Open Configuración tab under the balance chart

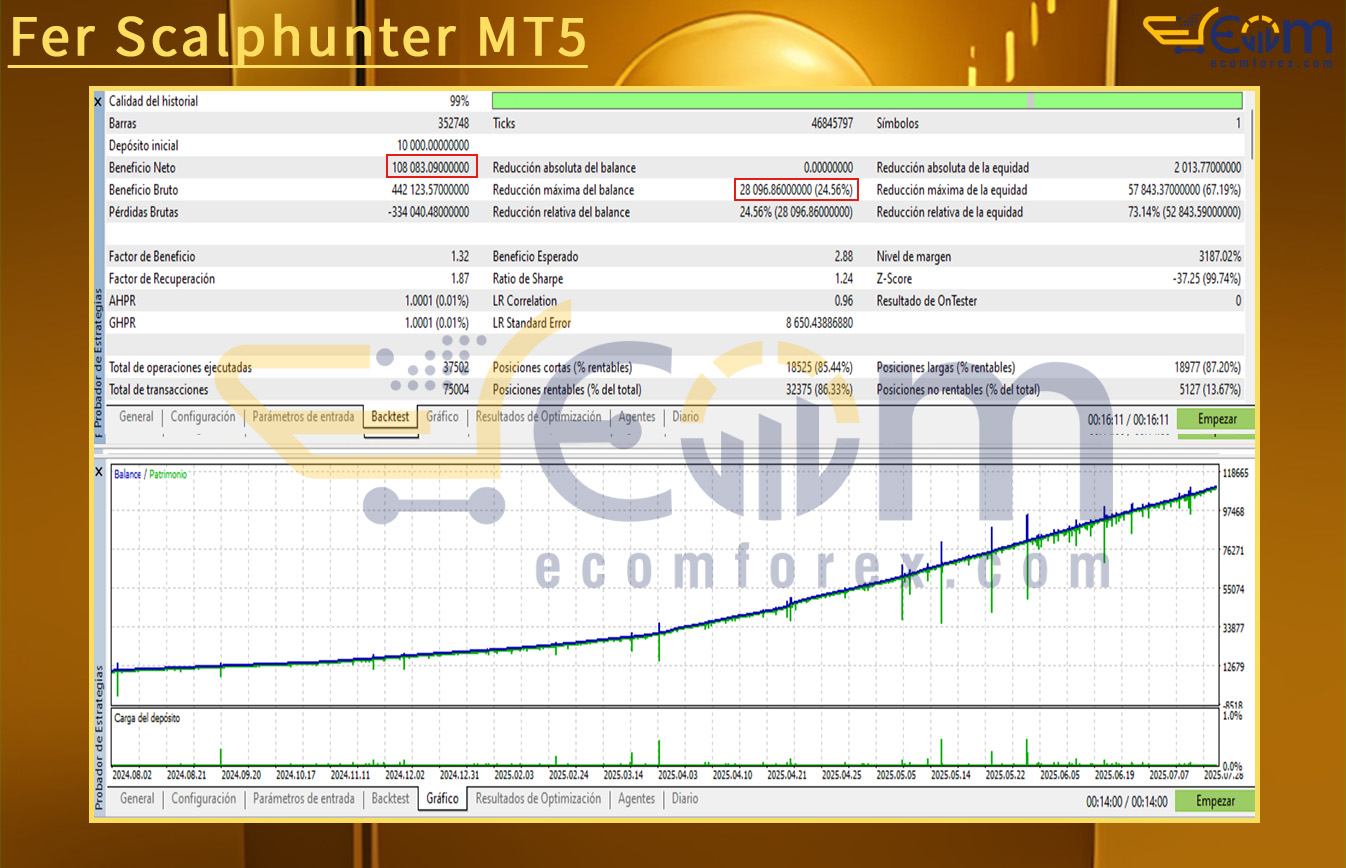(204, 799)
